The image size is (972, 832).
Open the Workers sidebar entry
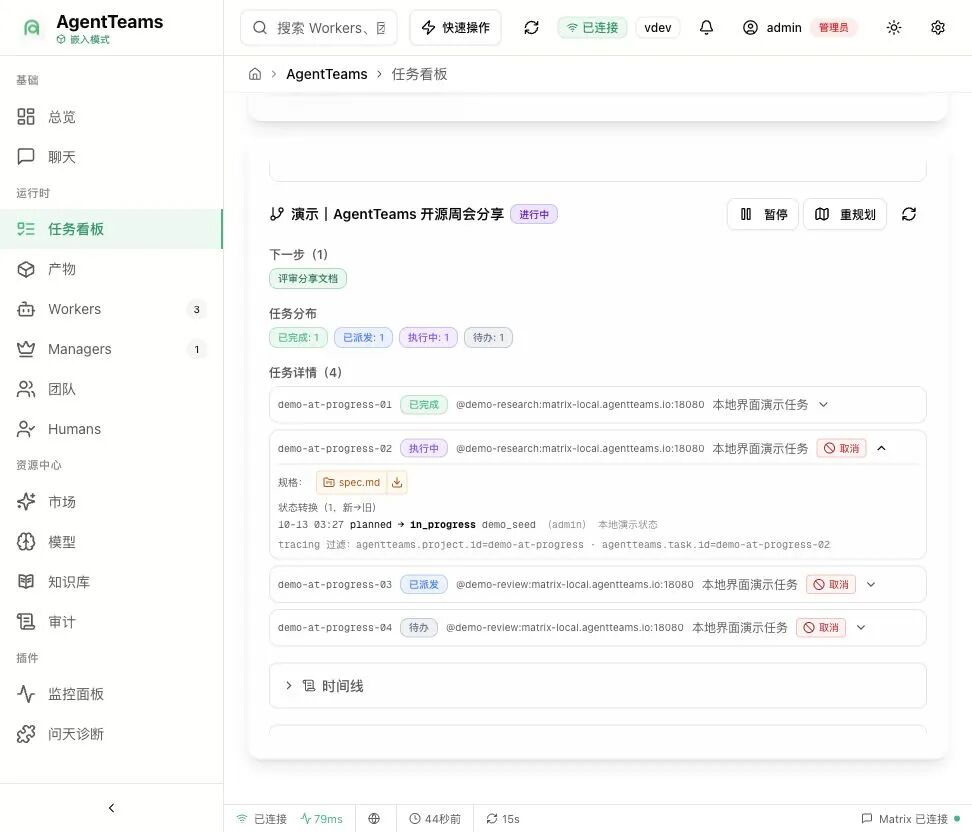point(112,309)
